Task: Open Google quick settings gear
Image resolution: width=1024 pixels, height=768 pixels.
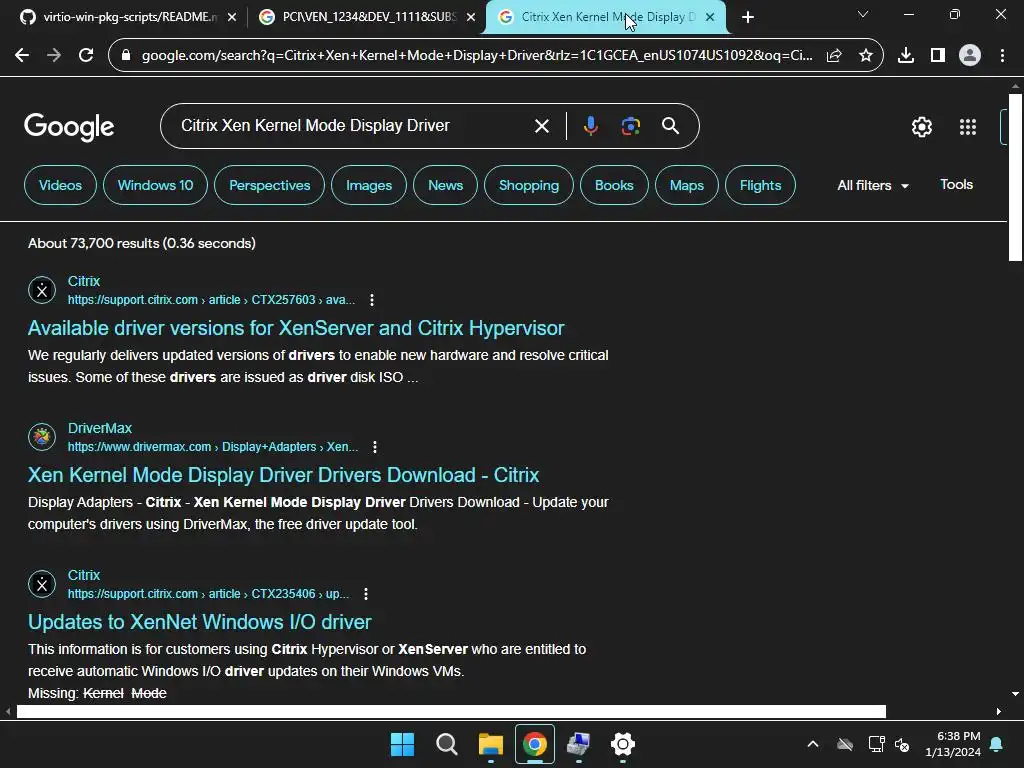Action: pos(921,127)
